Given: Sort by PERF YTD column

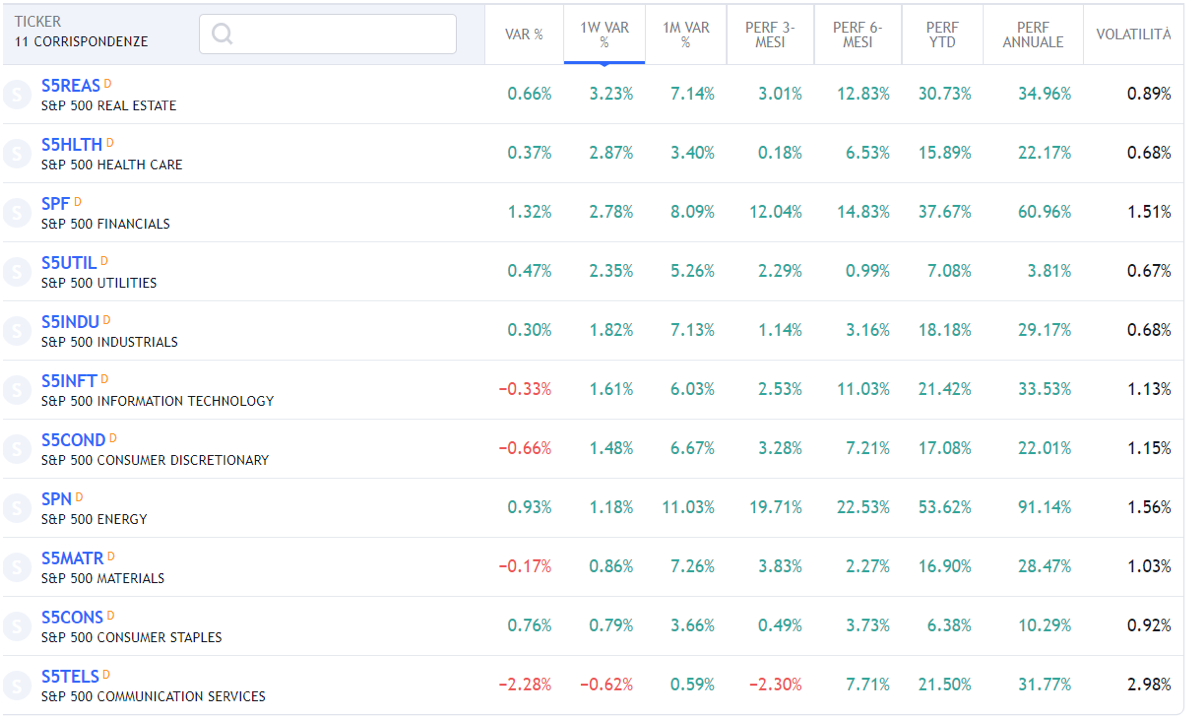Looking at the screenshot, I should [942, 34].
